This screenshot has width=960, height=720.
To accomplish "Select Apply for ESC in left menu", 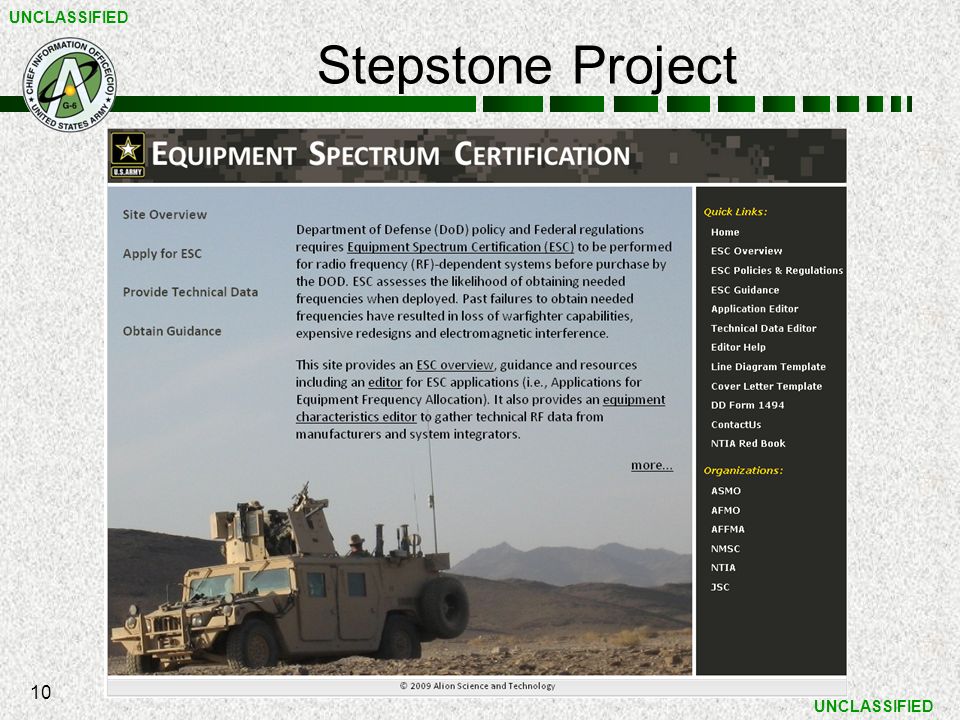I will (x=162, y=253).
